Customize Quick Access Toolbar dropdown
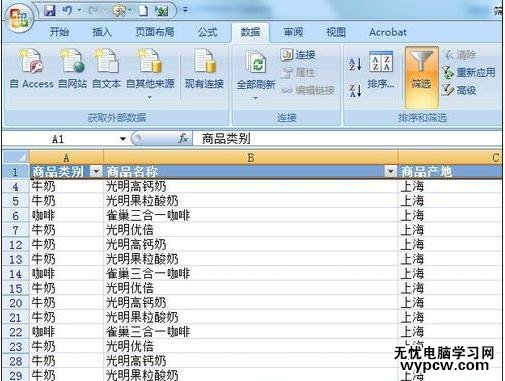The height and width of the screenshot is (381, 505). click(185, 11)
